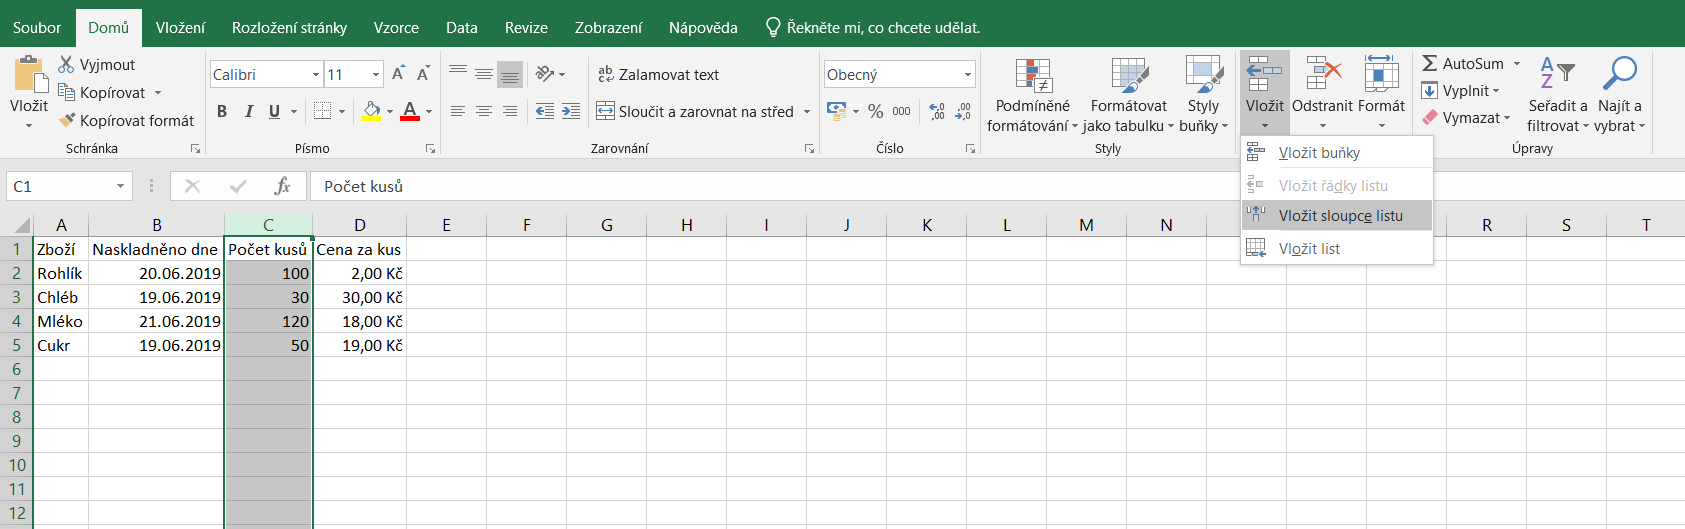Screen dimensions: 1685x529
Task: Align text to the left
Action: pos(458,111)
